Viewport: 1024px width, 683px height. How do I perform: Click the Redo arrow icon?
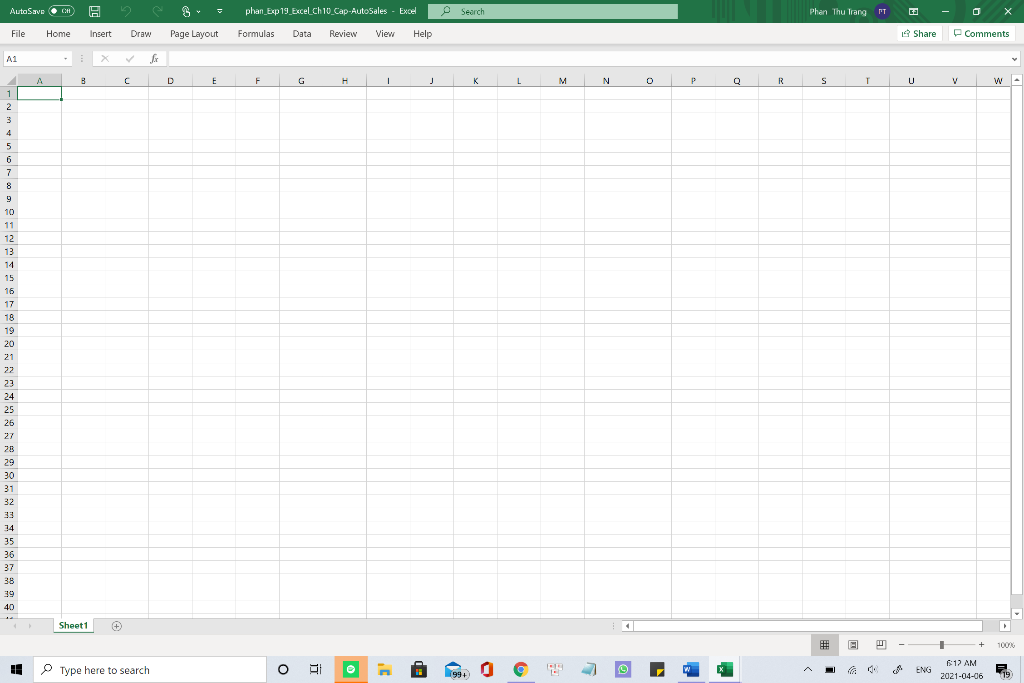pyautogui.click(x=157, y=11)
